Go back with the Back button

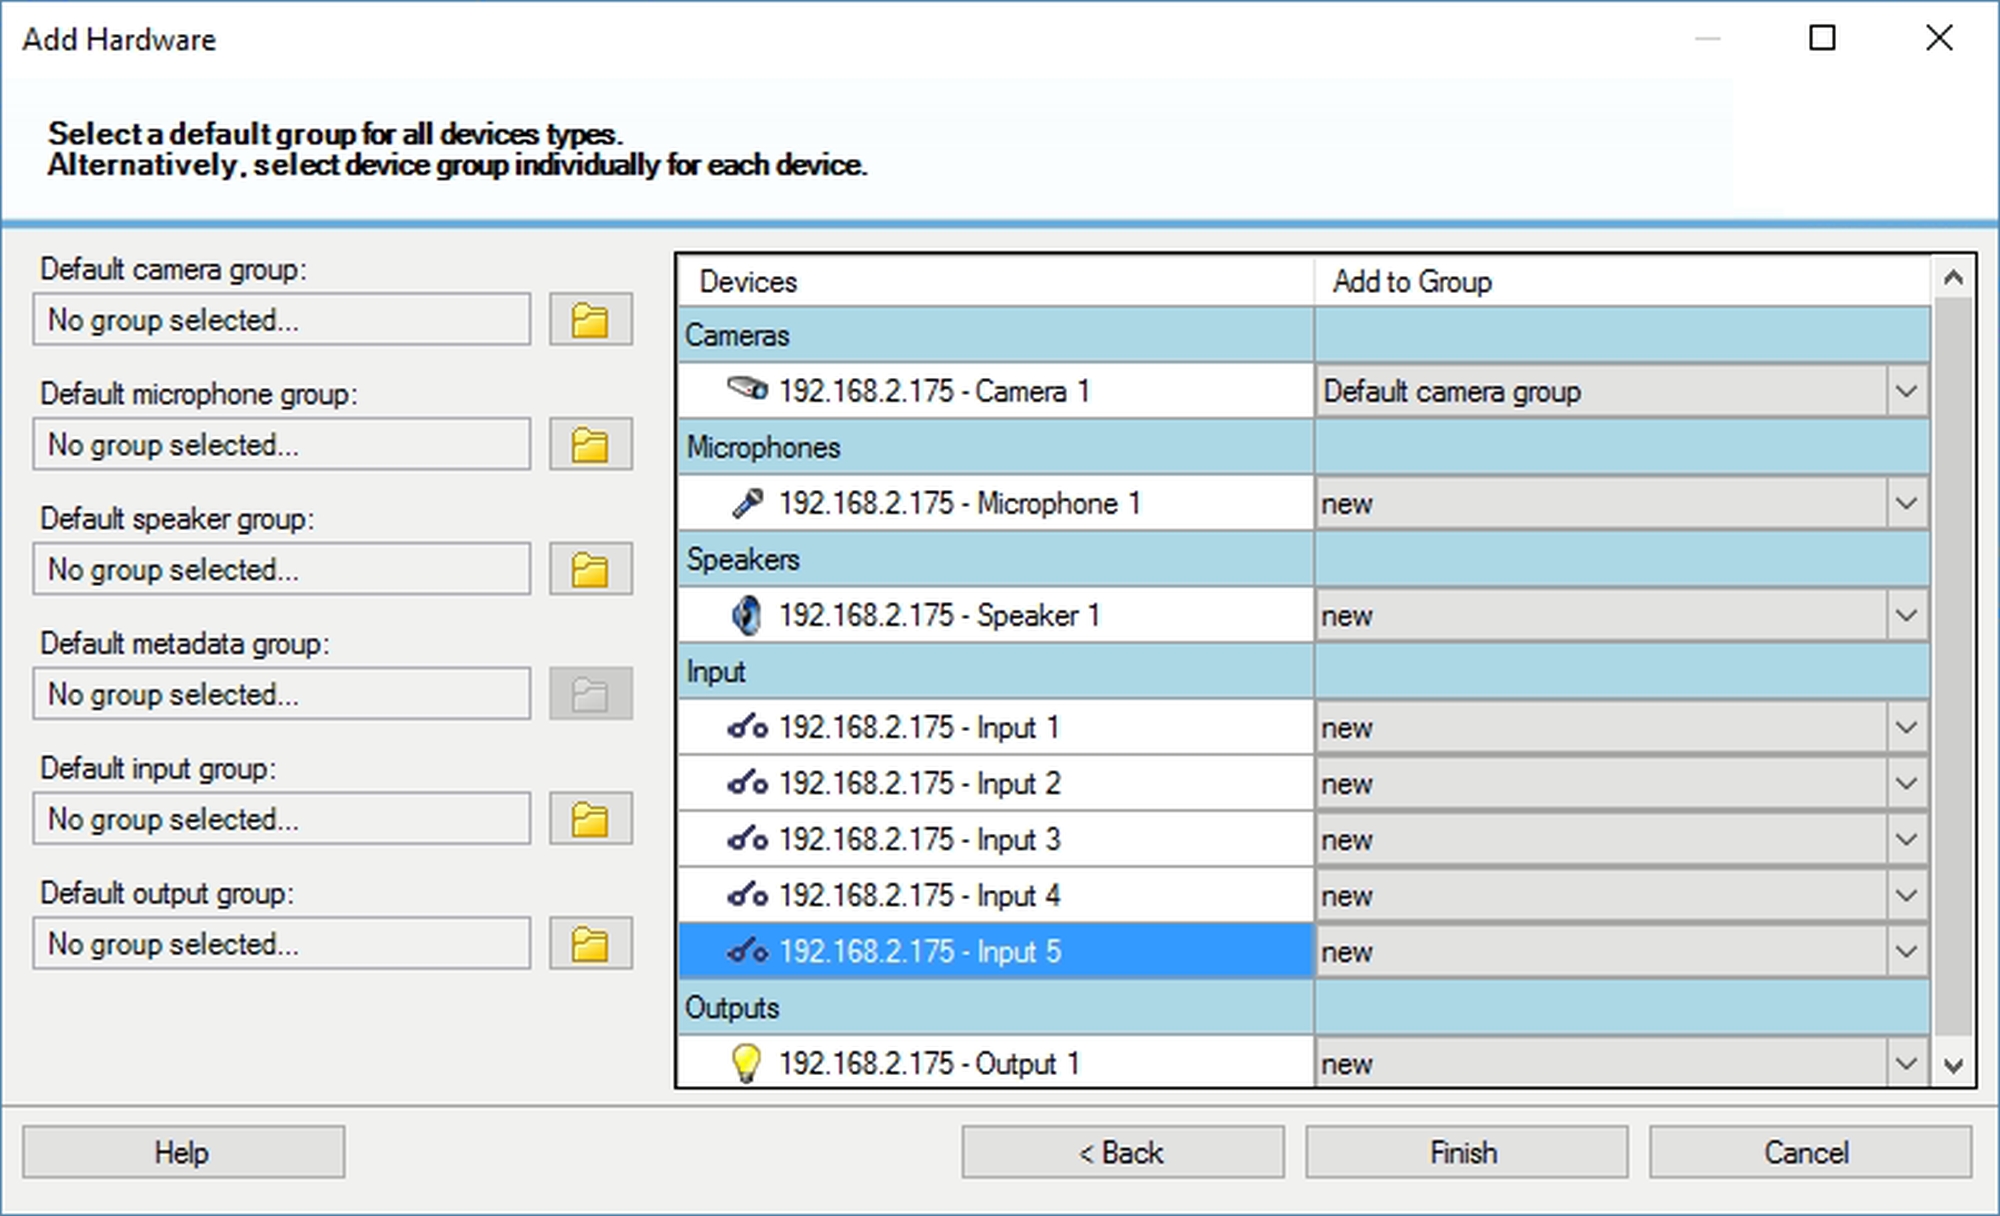pos(1122,1152)
